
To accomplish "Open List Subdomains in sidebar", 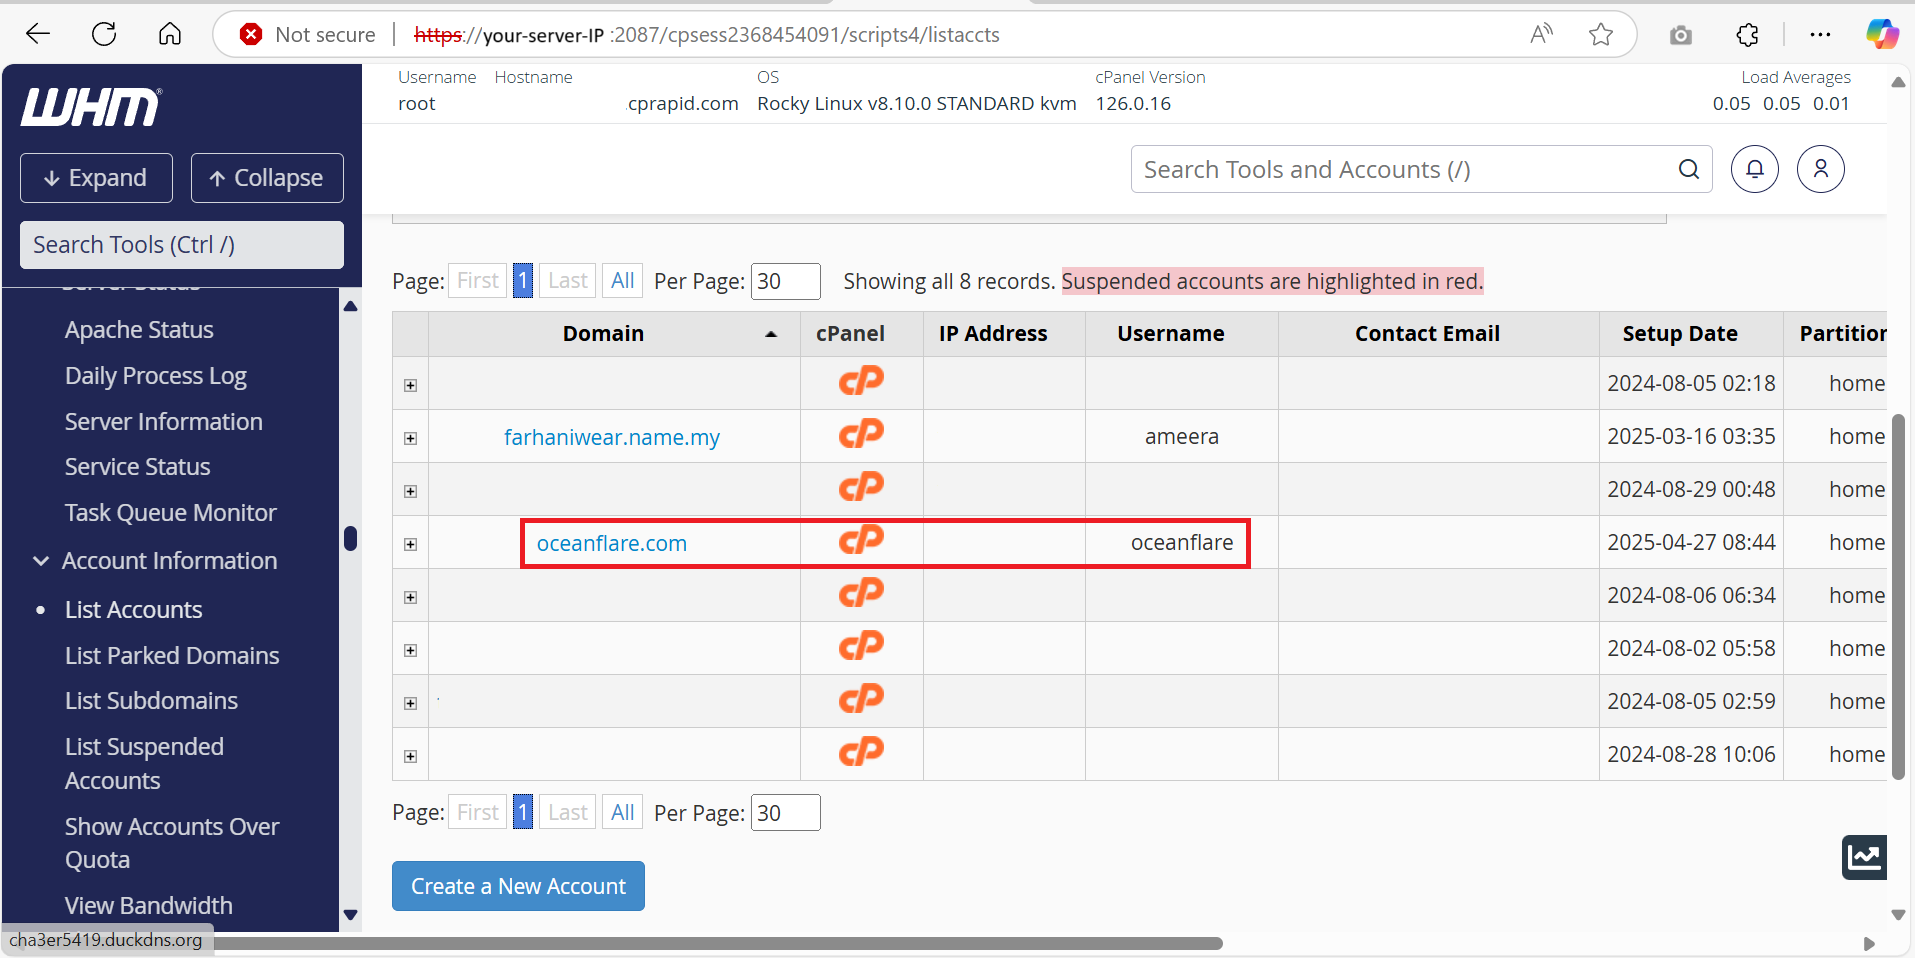I will point(151,701).
